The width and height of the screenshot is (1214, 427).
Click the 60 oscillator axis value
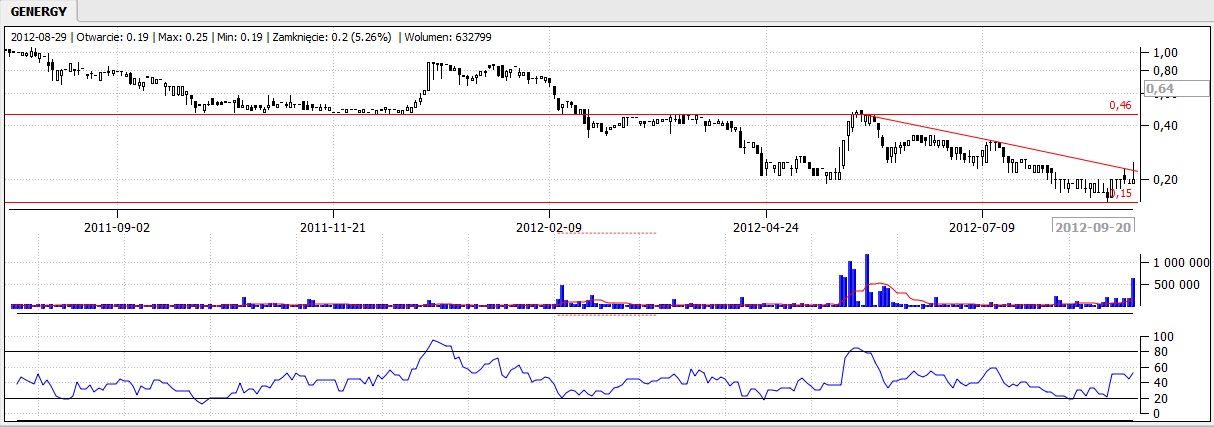tap(1160, 368)
